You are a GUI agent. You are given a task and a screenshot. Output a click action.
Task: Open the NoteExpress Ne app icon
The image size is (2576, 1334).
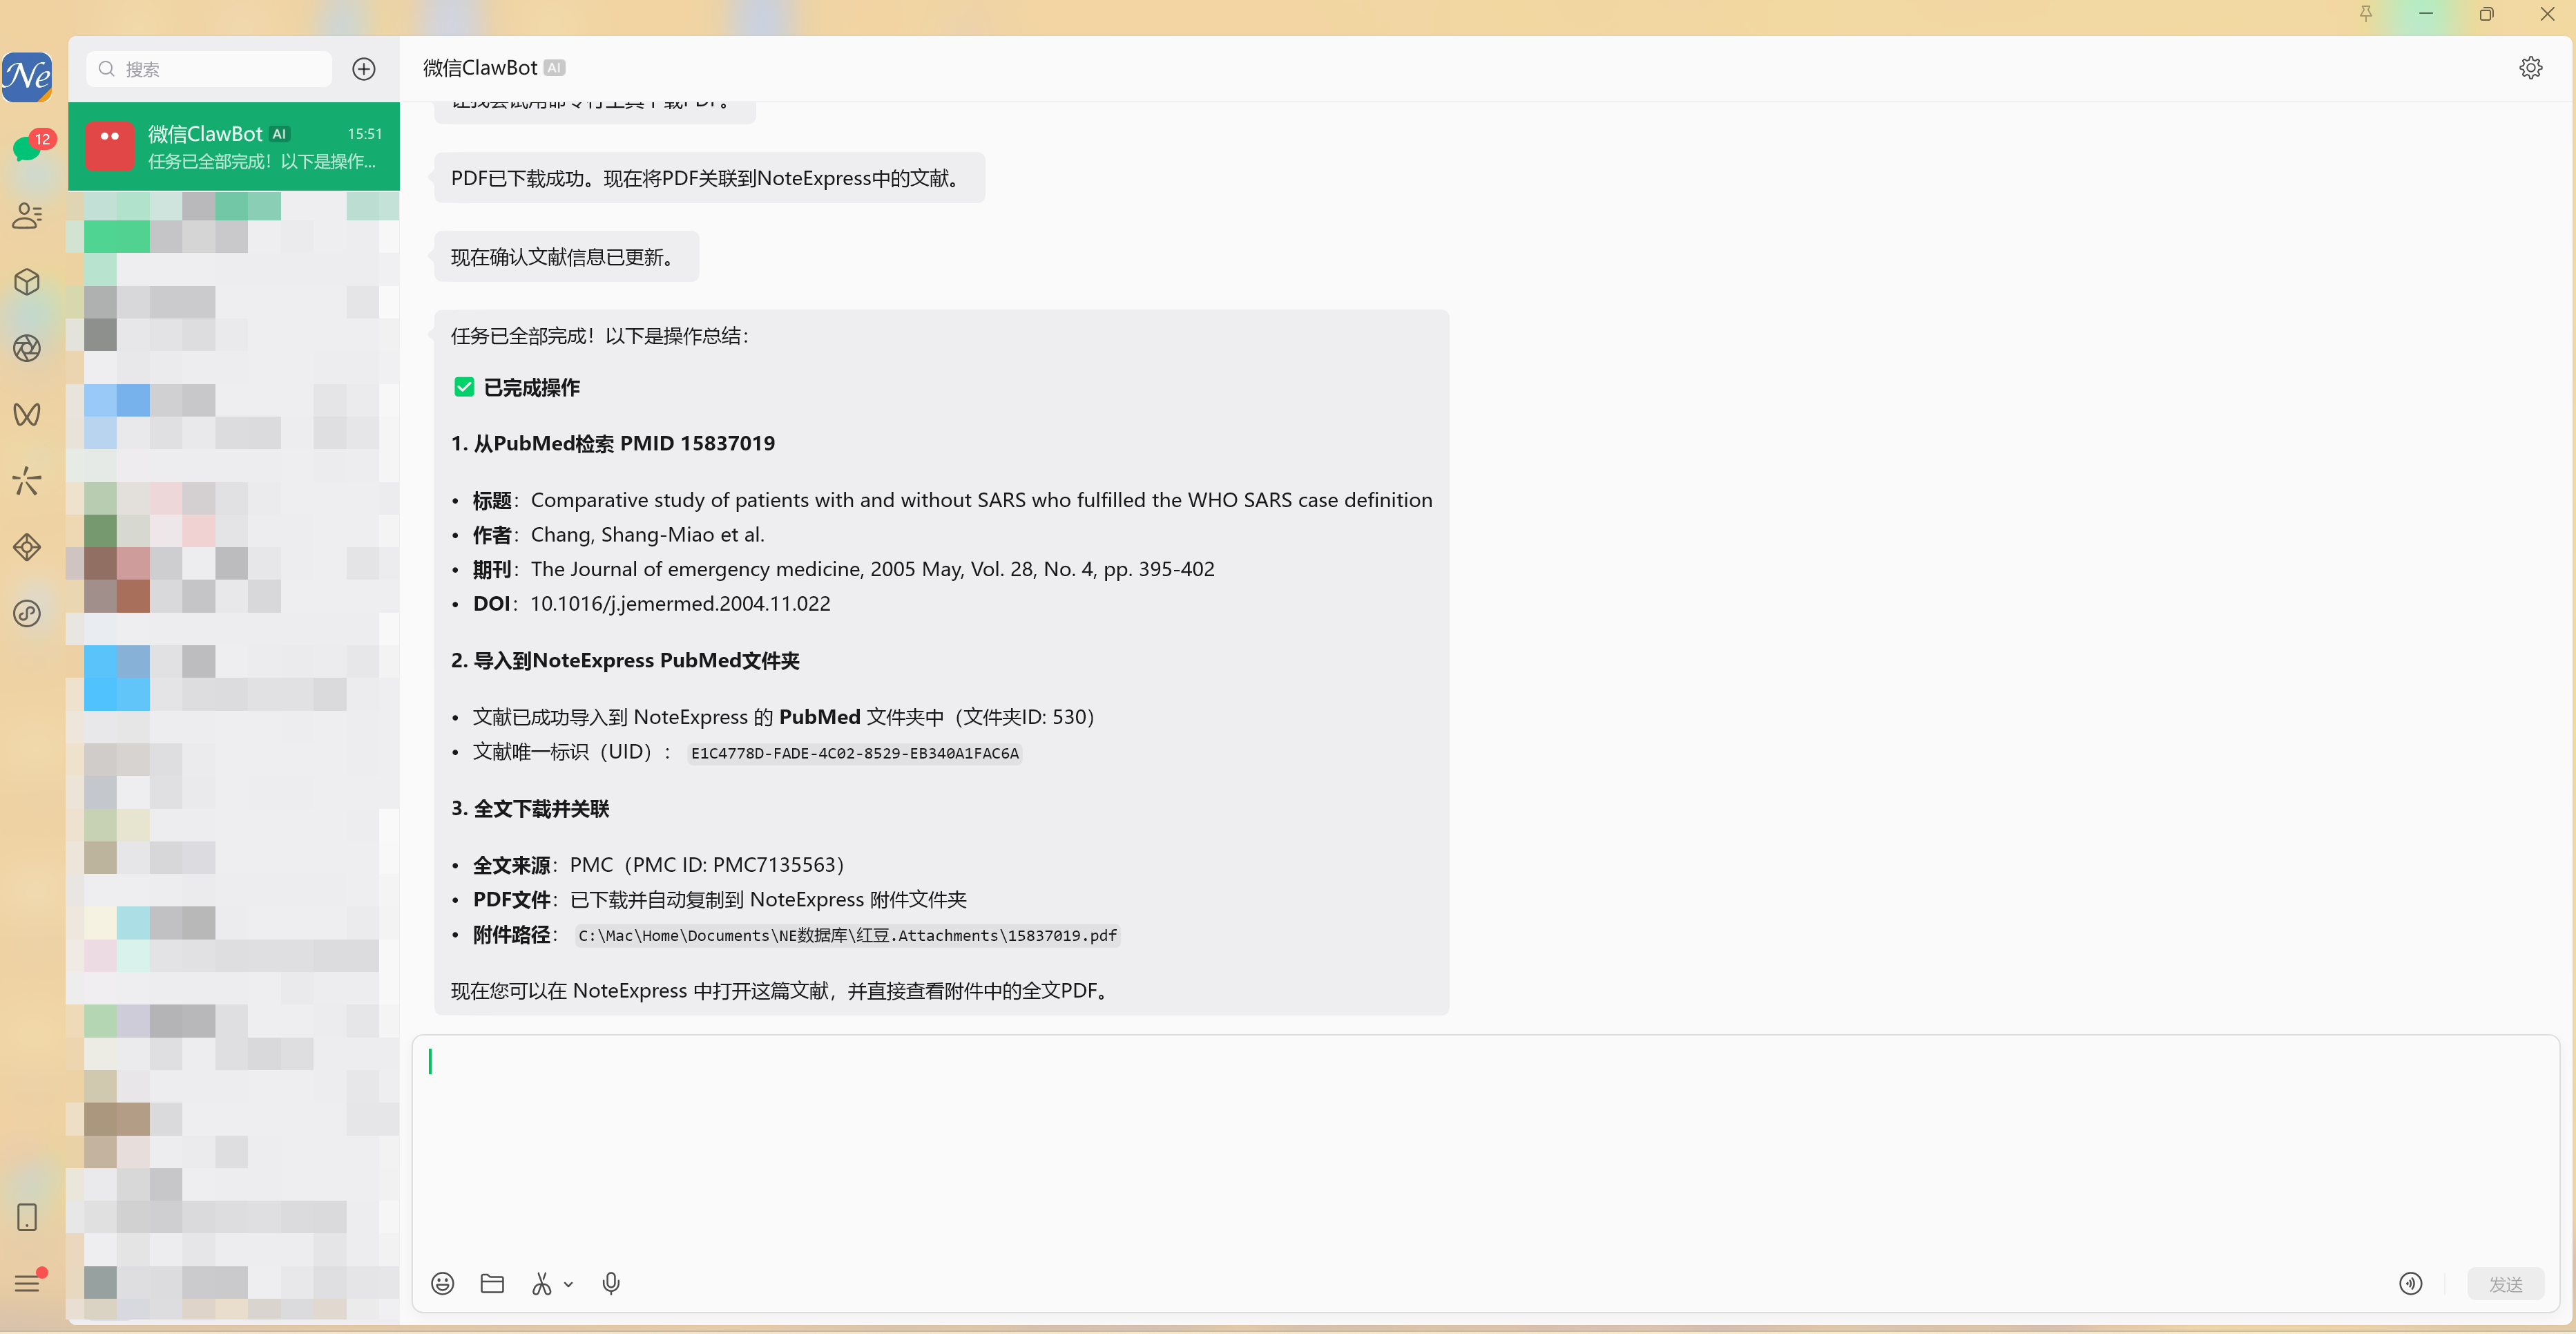(27, 76)
